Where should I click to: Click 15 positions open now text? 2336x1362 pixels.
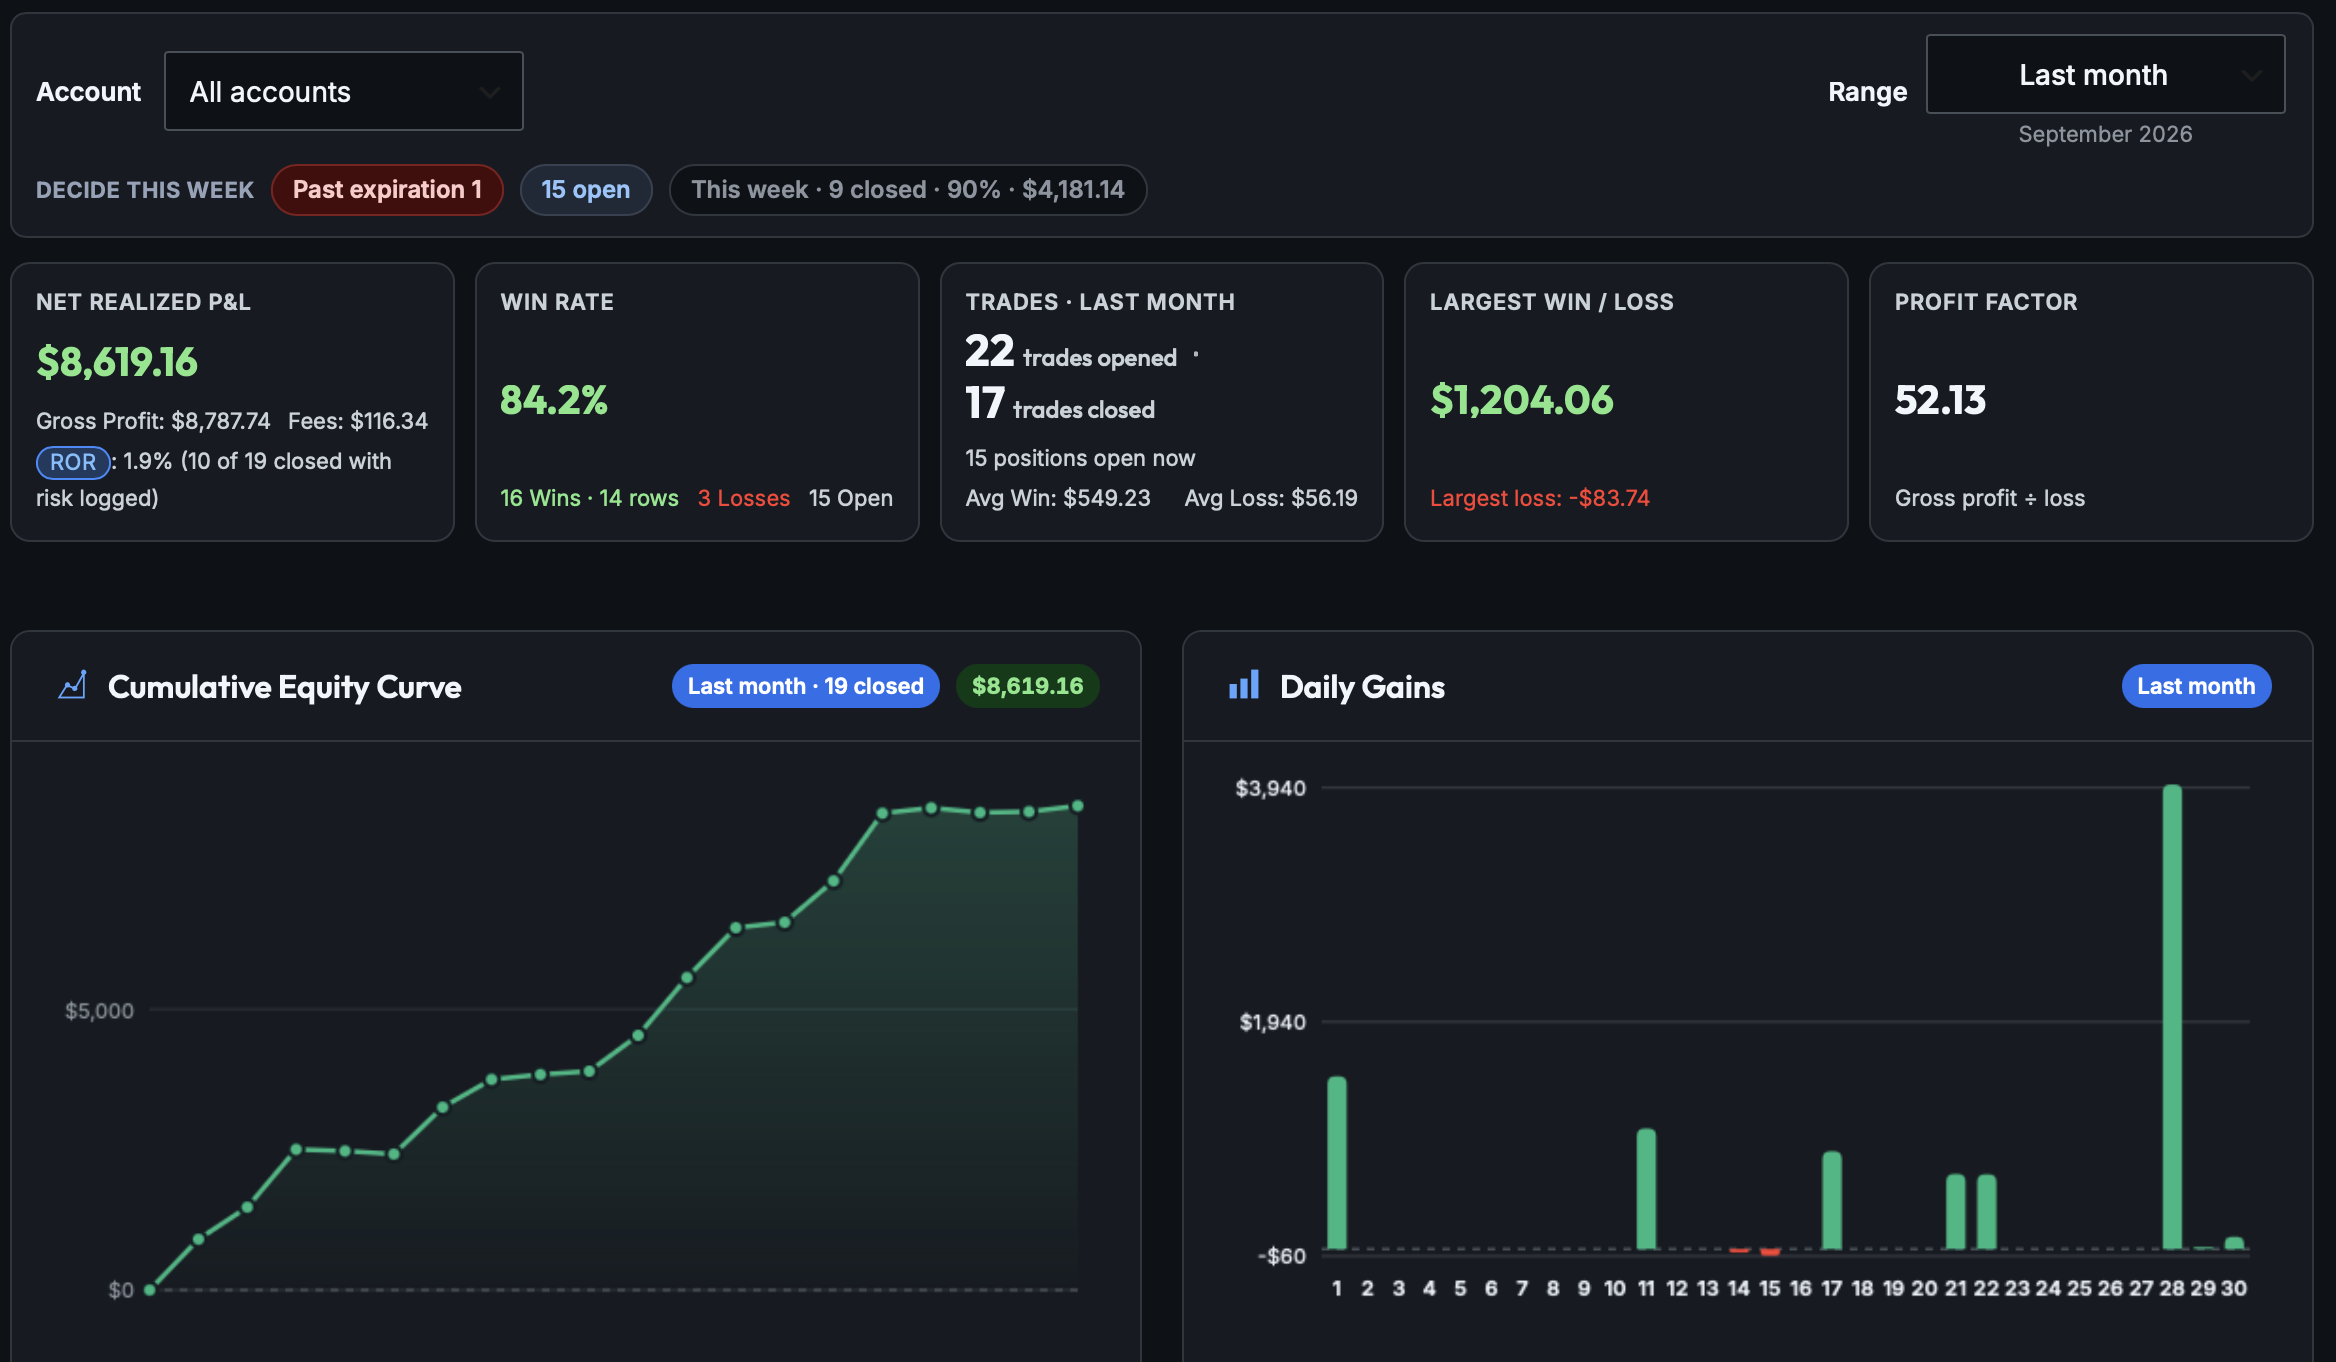pyautogui.click(x=1080, y=458)
